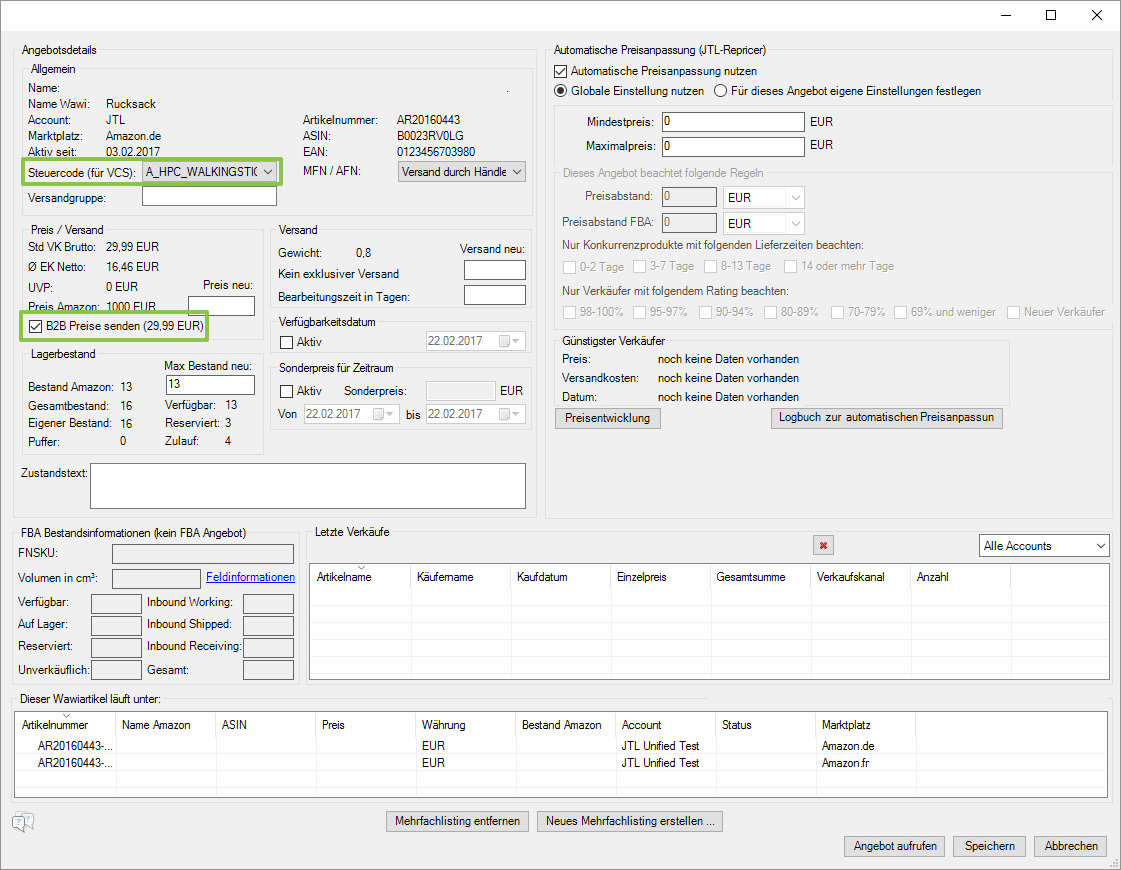The width and height of the screenshot is (1121, 870).
Task: Click Neues Mehrfachlisting erstellen button
Action: point(629,821)
